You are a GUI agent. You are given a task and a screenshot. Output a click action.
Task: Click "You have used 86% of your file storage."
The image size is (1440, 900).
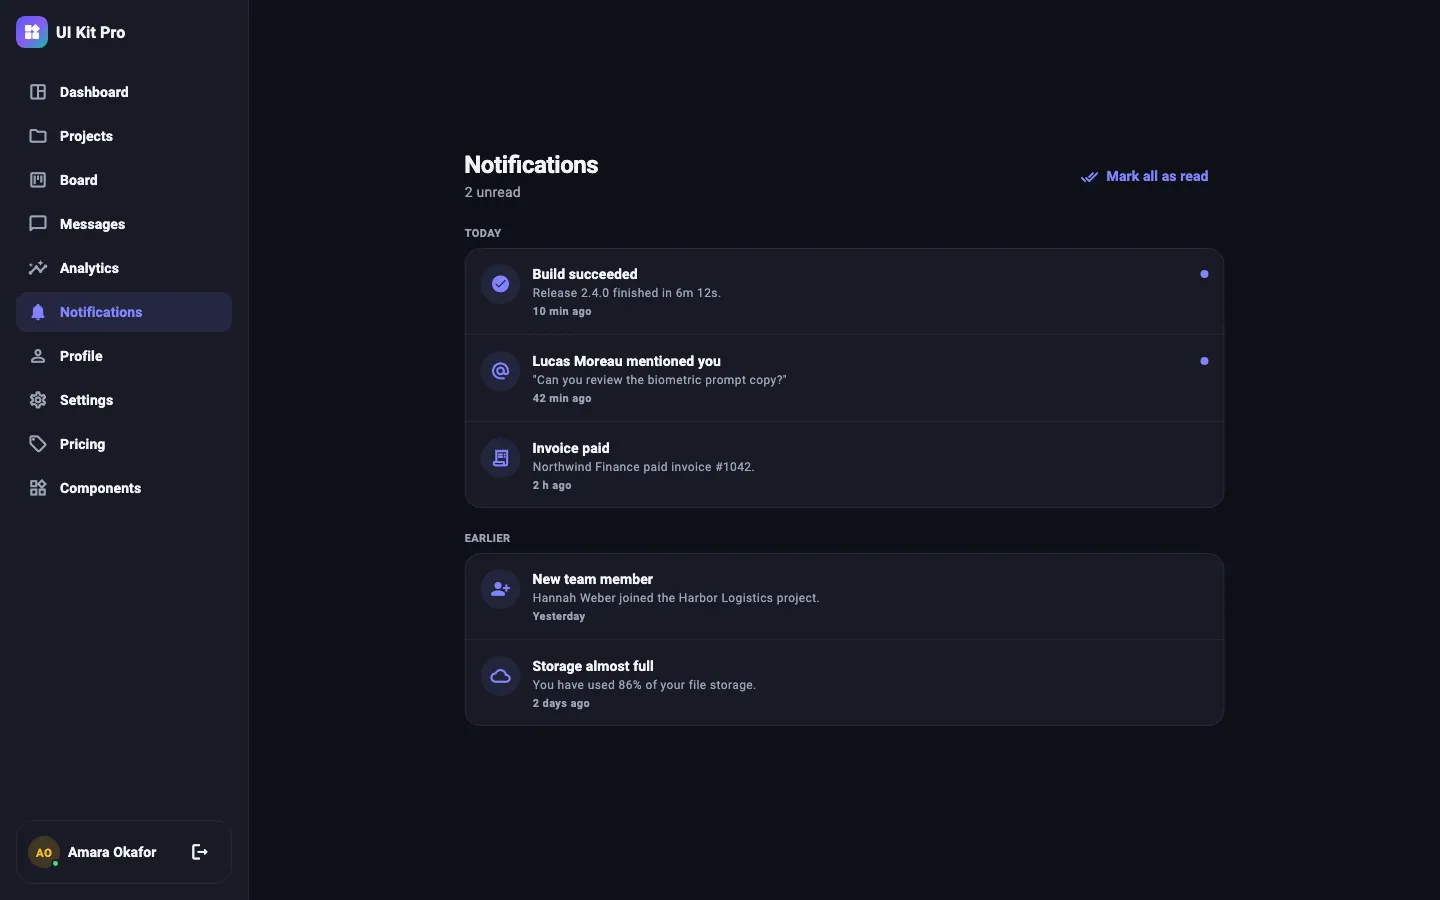644,685
